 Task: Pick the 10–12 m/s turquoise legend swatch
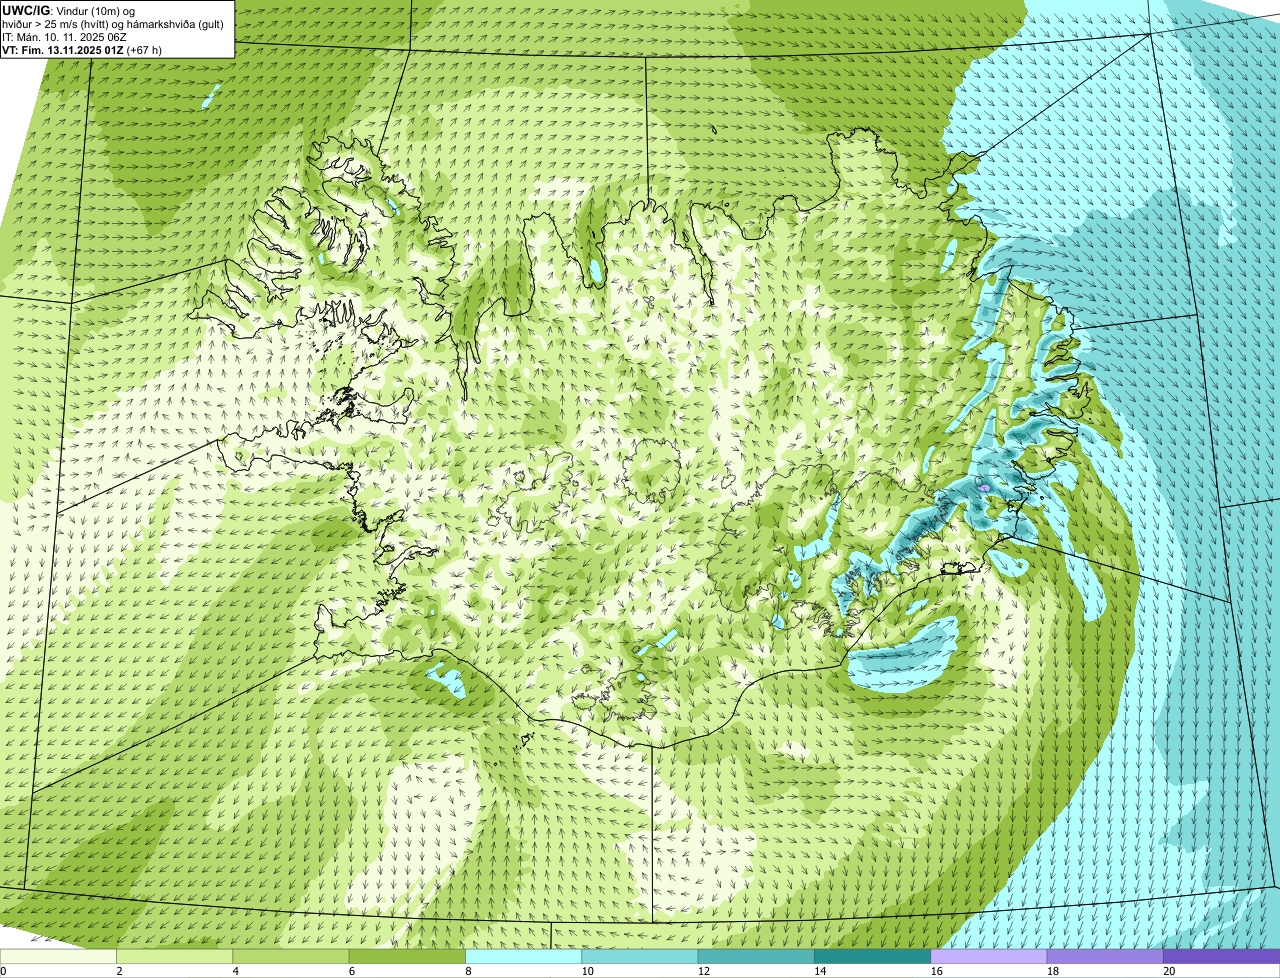tap(640, 957)
